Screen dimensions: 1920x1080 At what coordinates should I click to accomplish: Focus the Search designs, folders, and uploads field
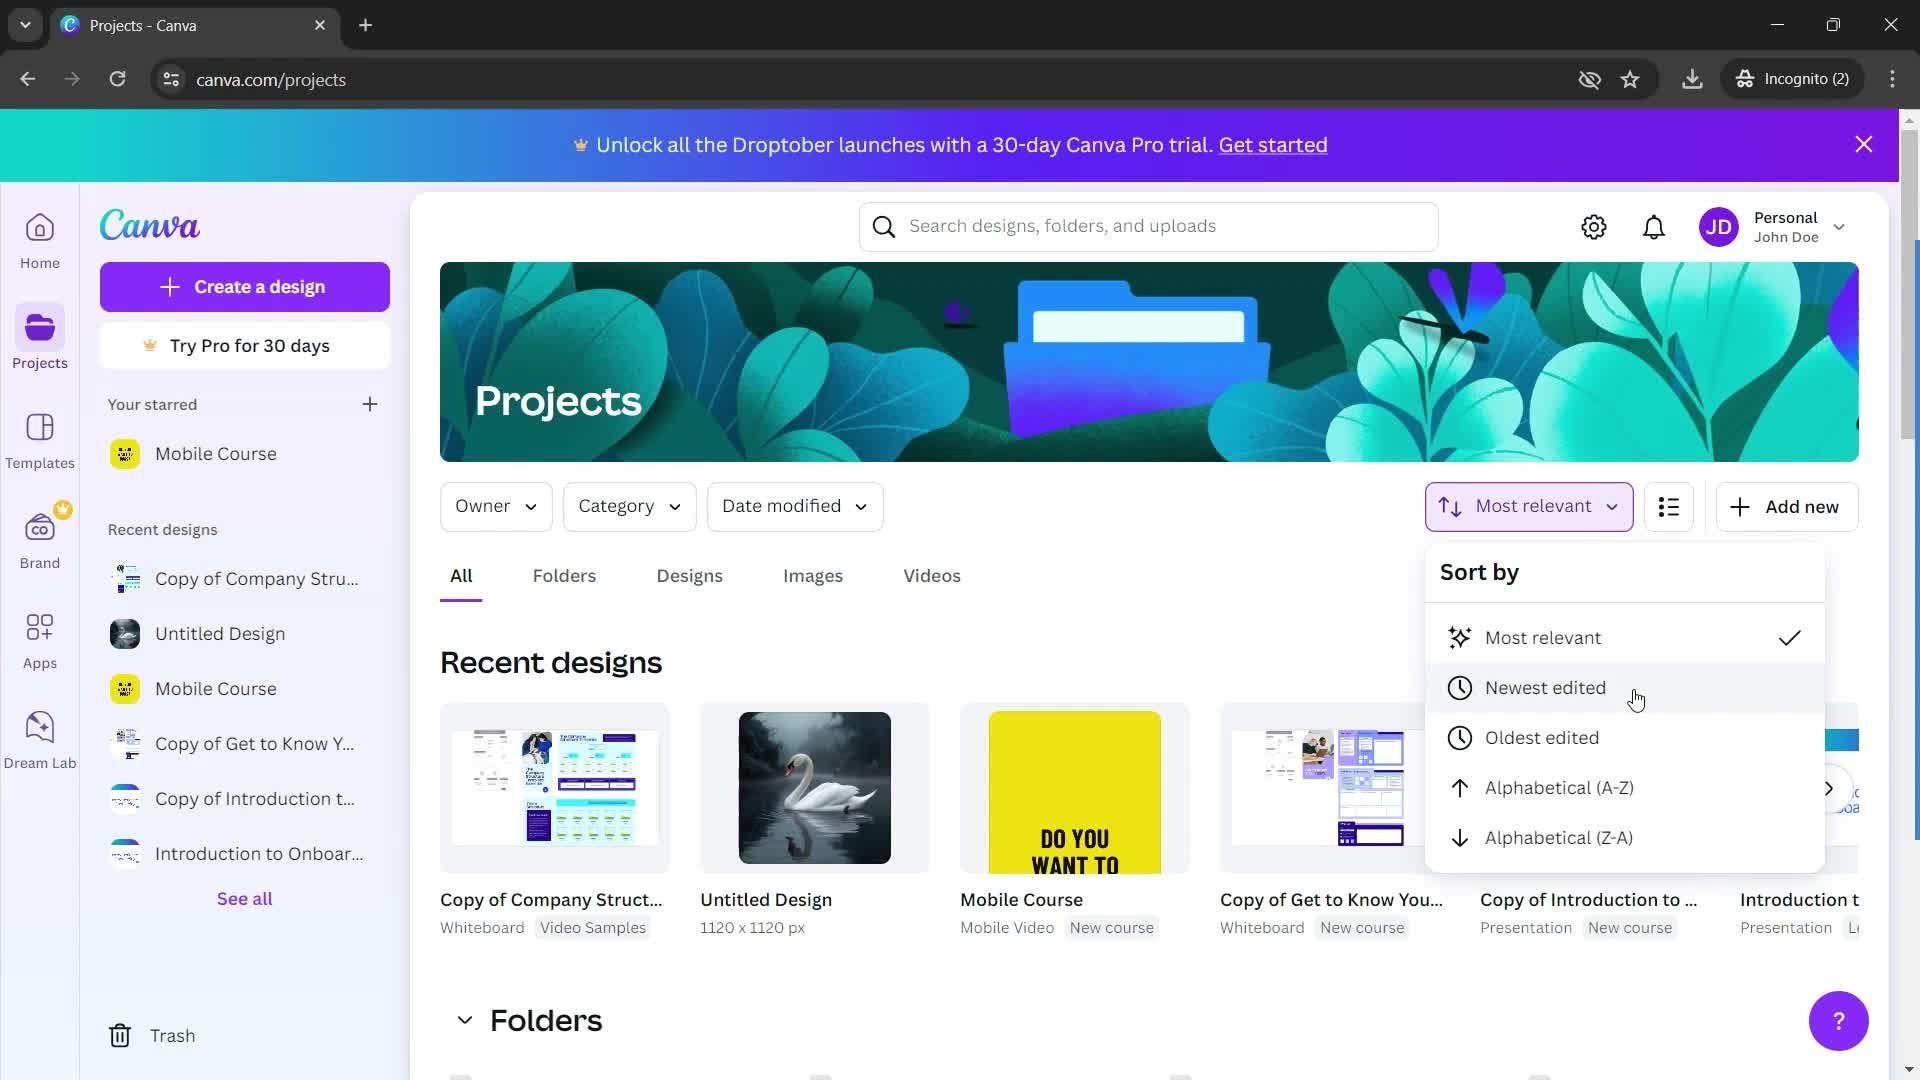[x=1148, y=227]
